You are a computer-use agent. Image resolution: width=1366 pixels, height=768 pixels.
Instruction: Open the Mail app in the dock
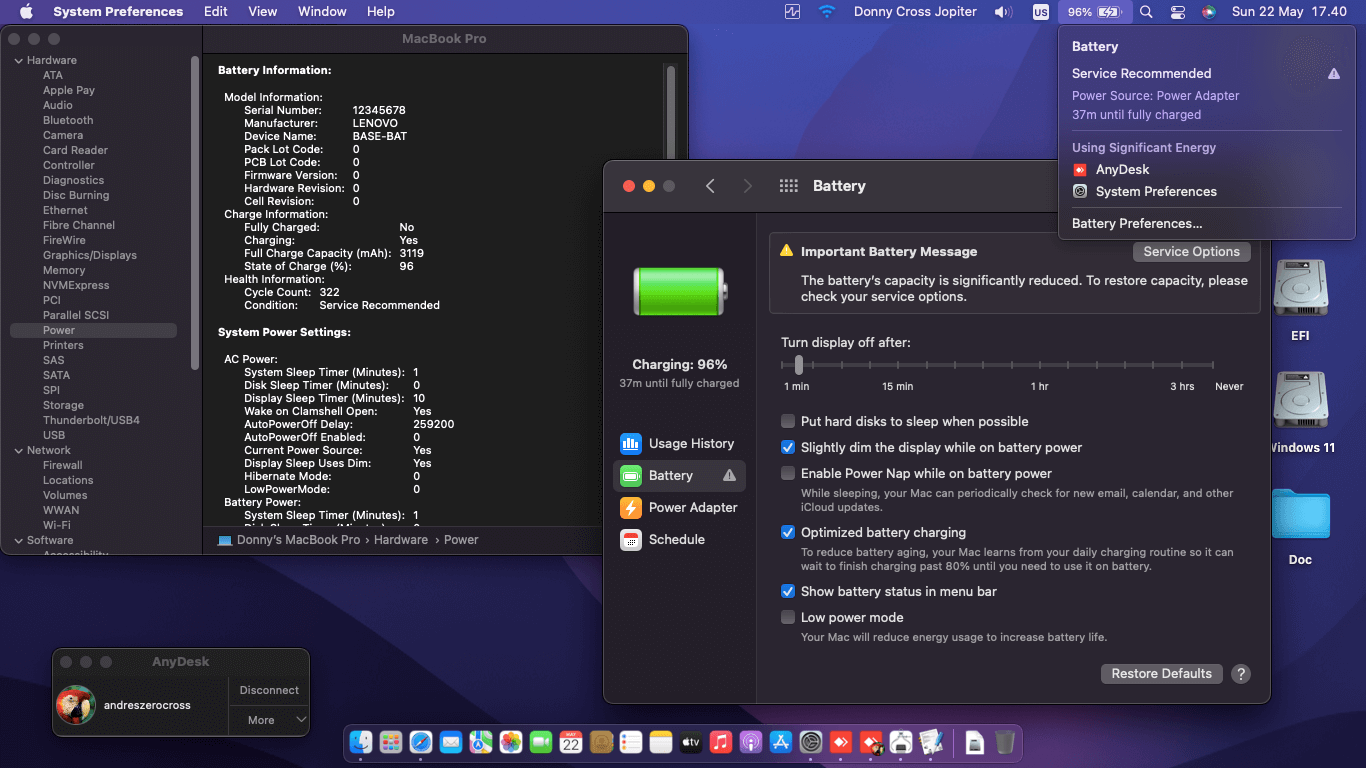click(x=451, y=742)
